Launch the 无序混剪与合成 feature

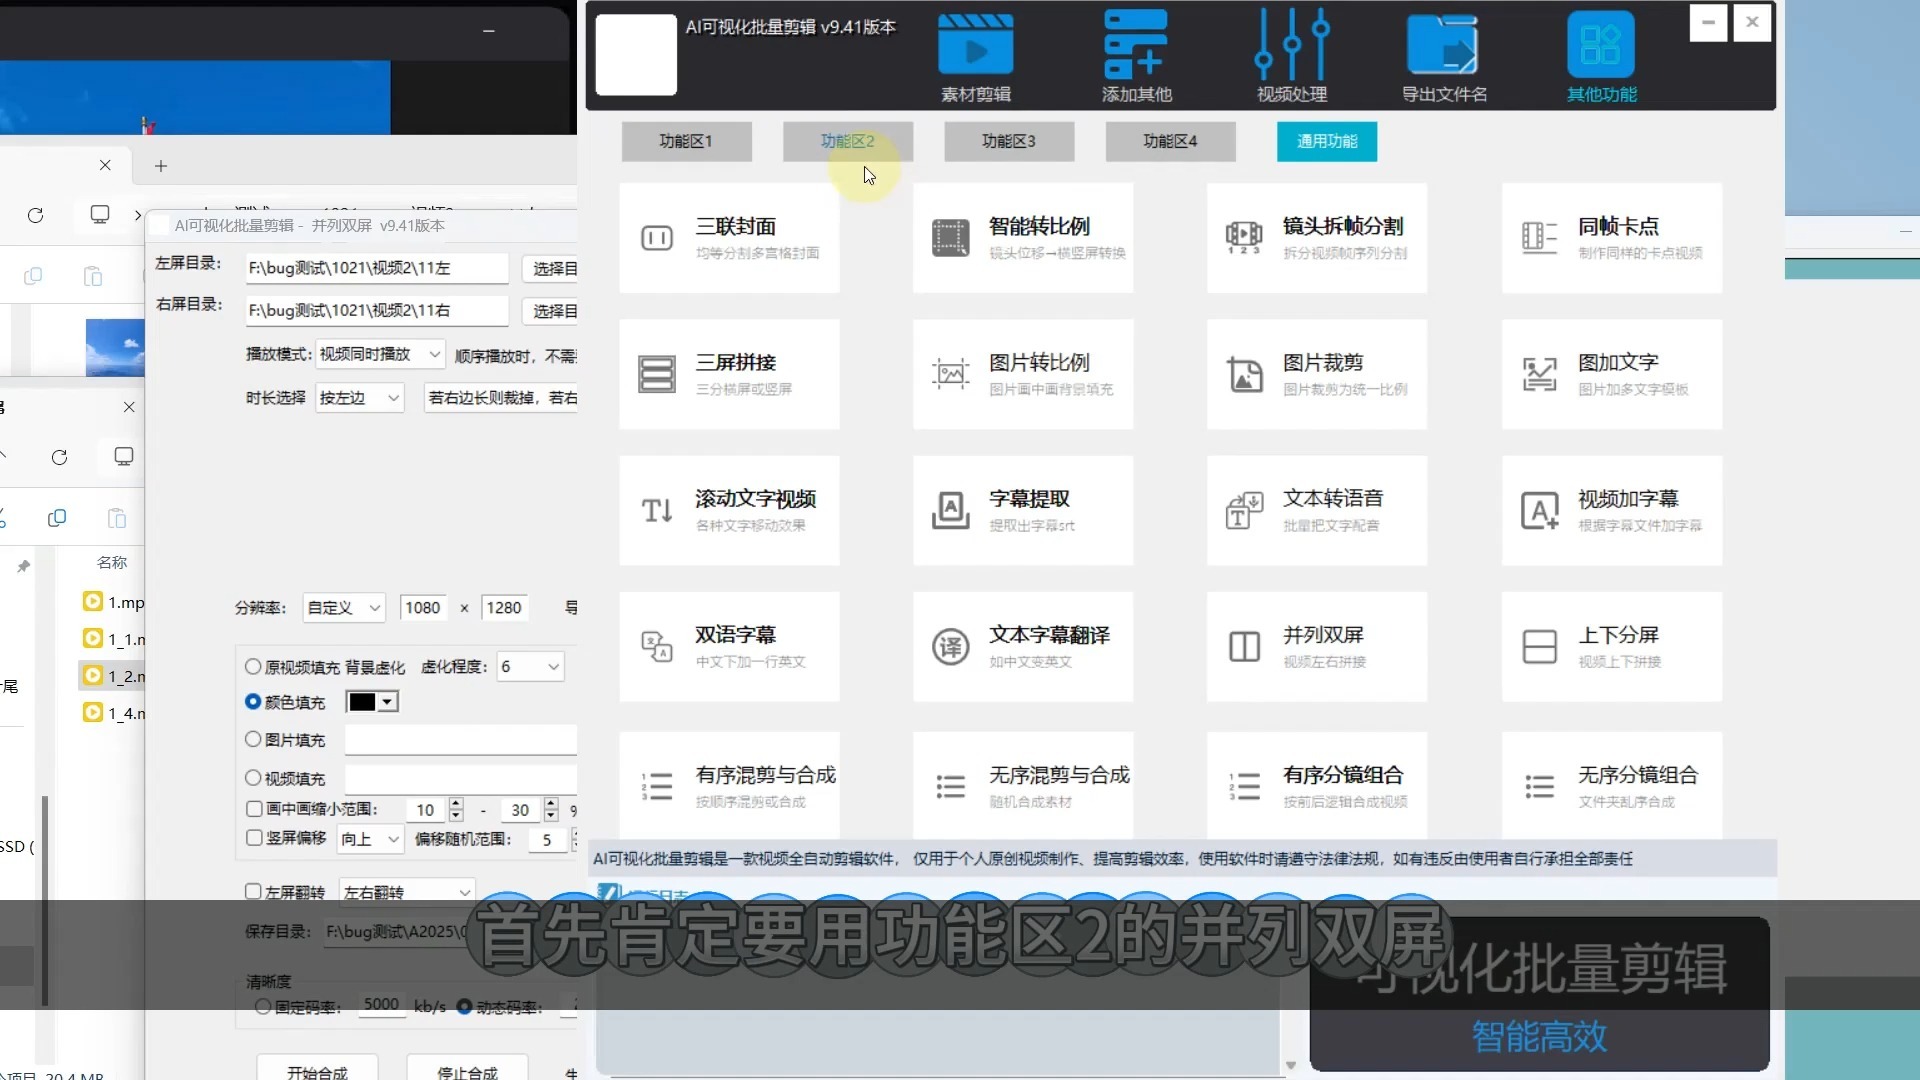click(x=1022, y=786)
